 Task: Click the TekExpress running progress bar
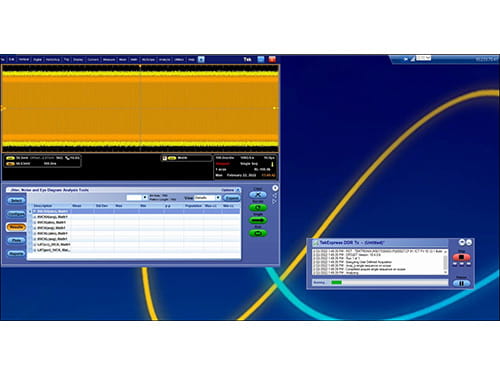[x=389, y=282]
